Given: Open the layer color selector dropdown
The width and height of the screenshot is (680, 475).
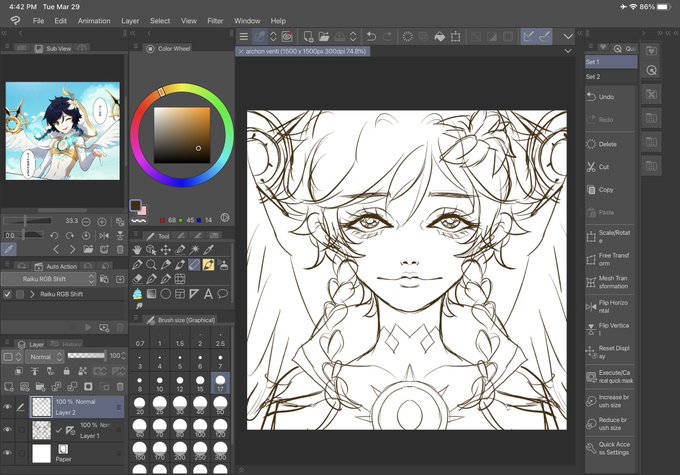Looking at the screenshot, I should click(x=12, y=357).
